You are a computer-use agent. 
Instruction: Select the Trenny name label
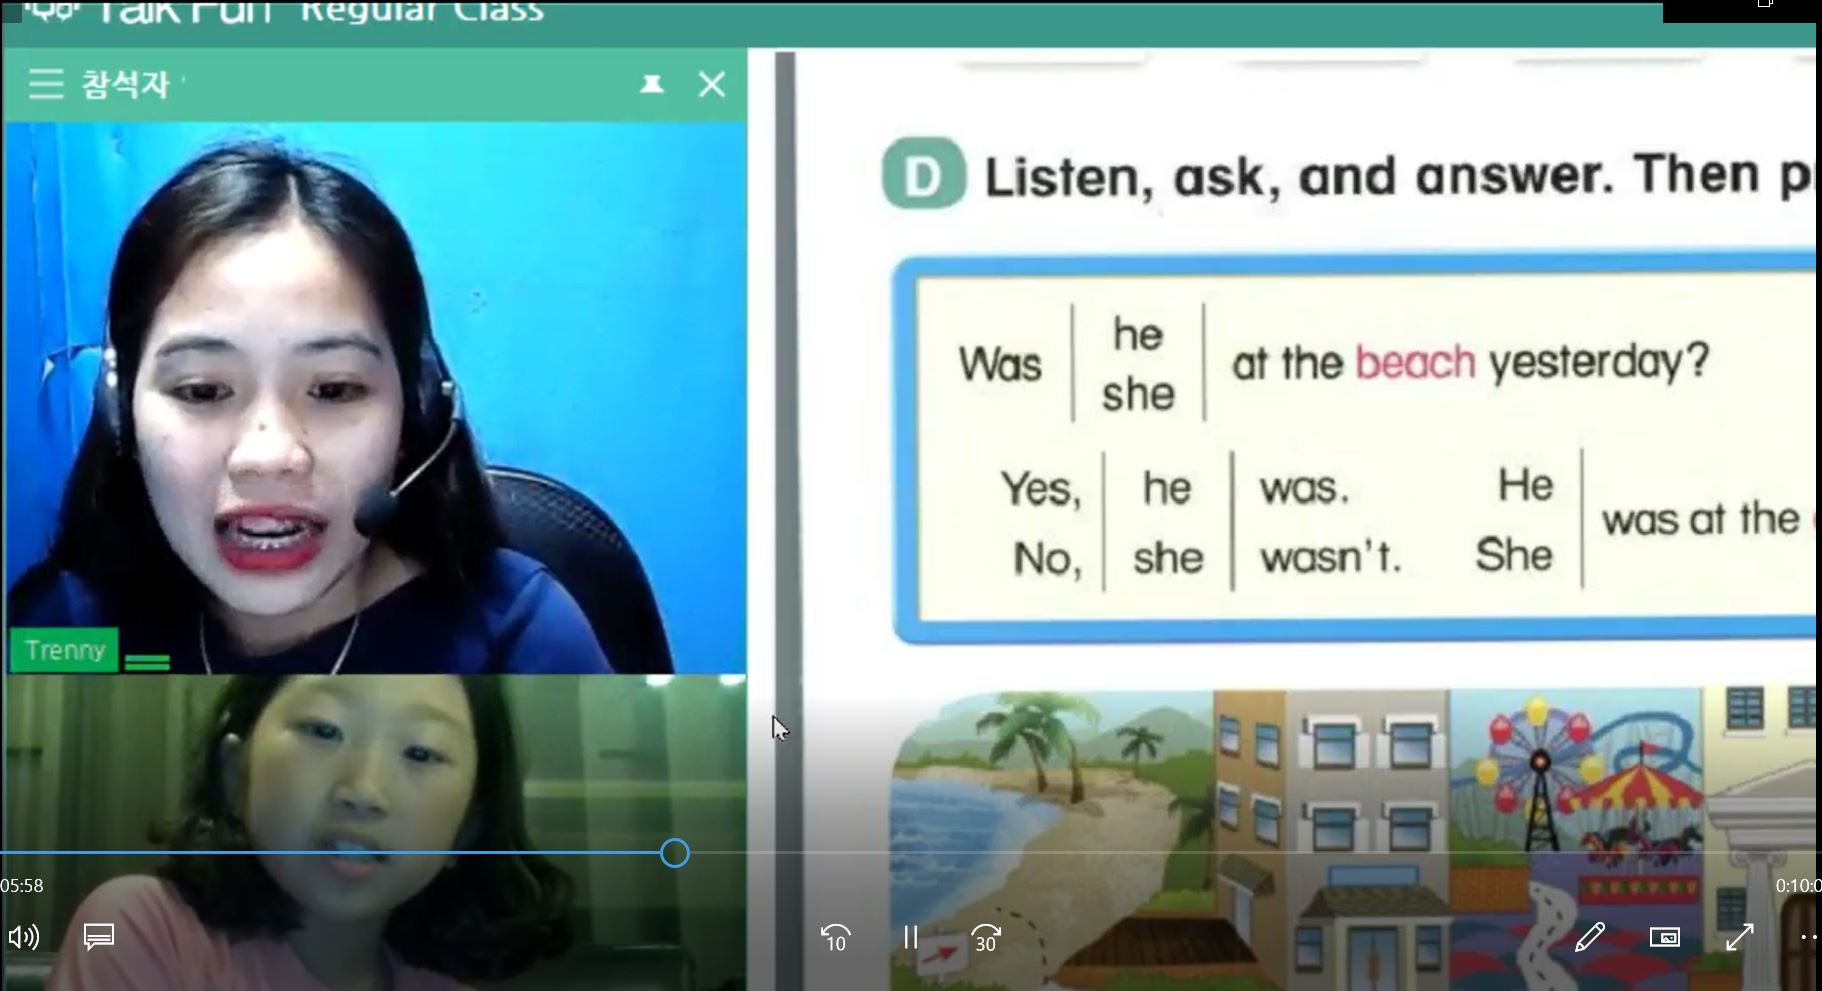point(65,650)
